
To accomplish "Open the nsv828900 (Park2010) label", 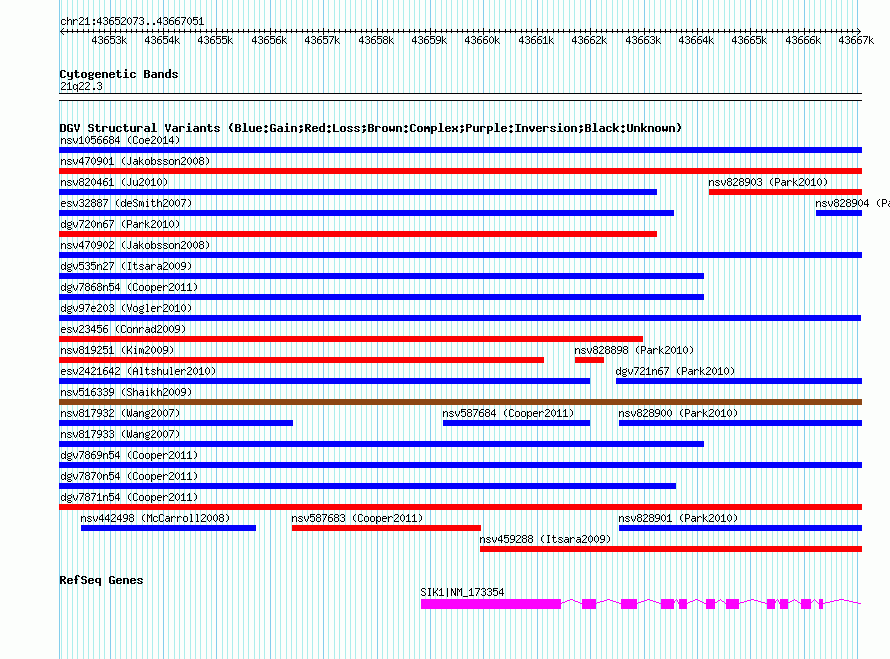I will [678, 413].
